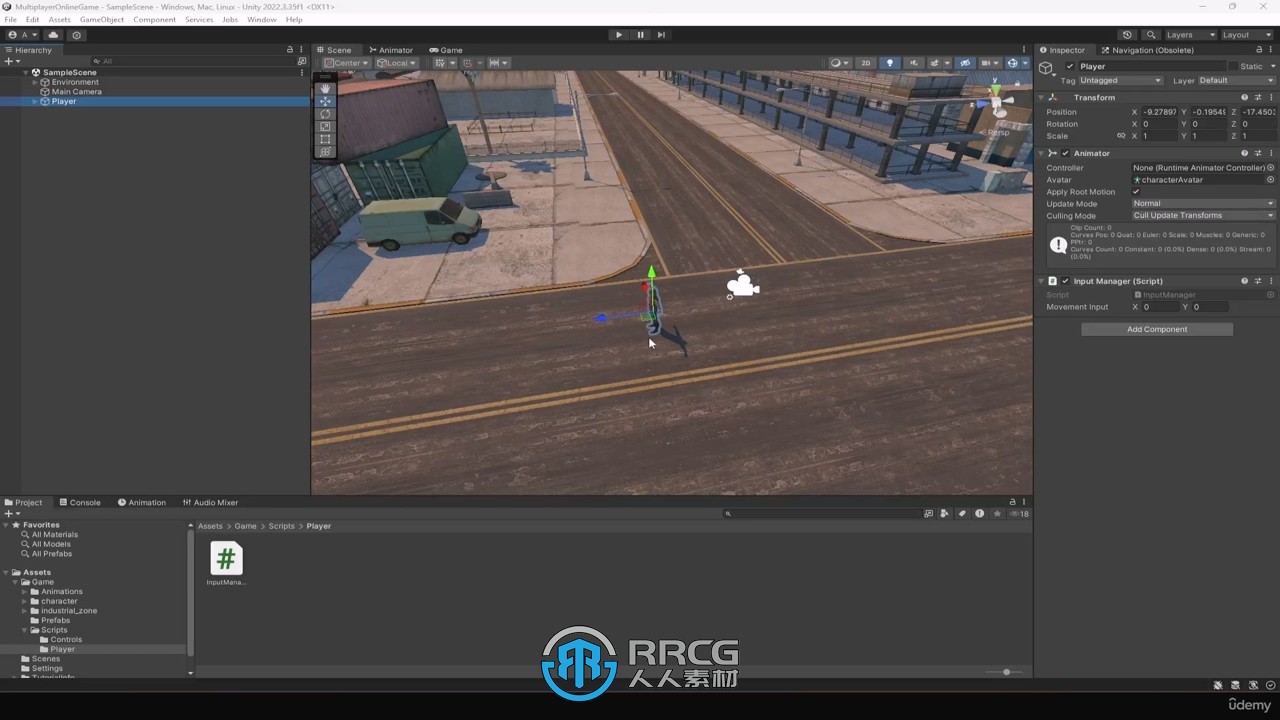Open the Layer dropdown showing Default
The width and height of the screenshot is (1280, 720).
(x=1236, y=81)
